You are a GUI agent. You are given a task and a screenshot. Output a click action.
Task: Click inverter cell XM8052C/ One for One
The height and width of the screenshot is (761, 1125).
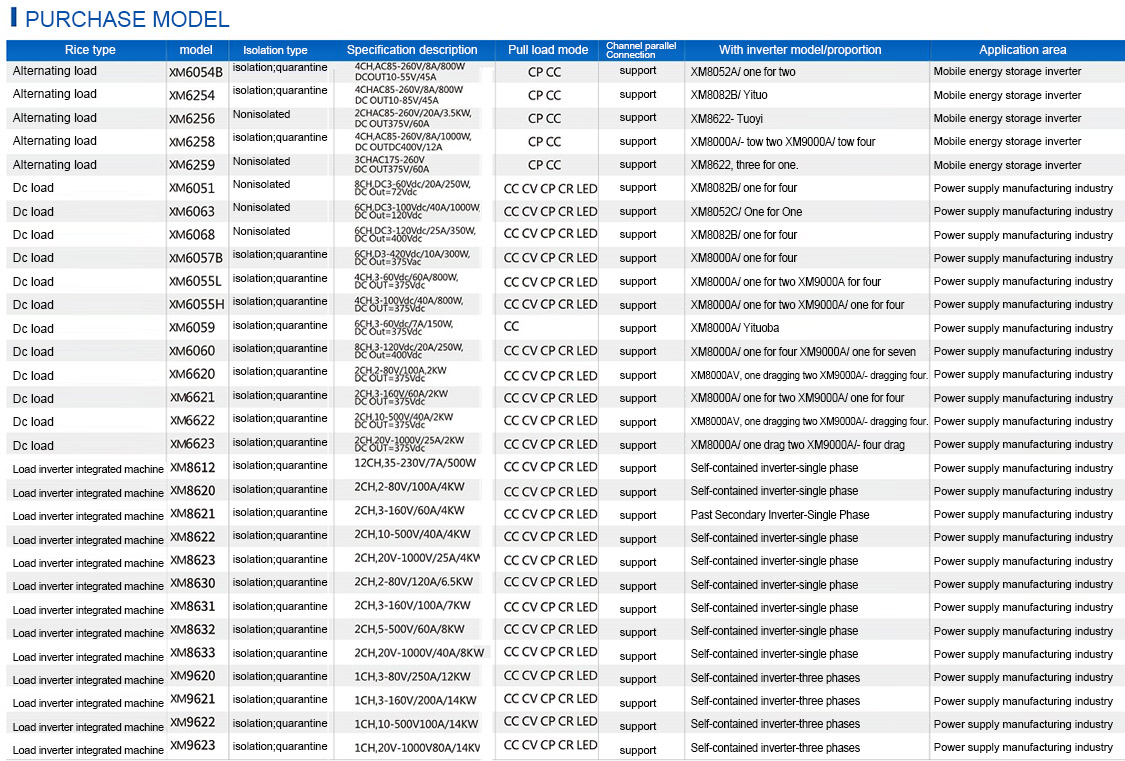click(746, 212)
